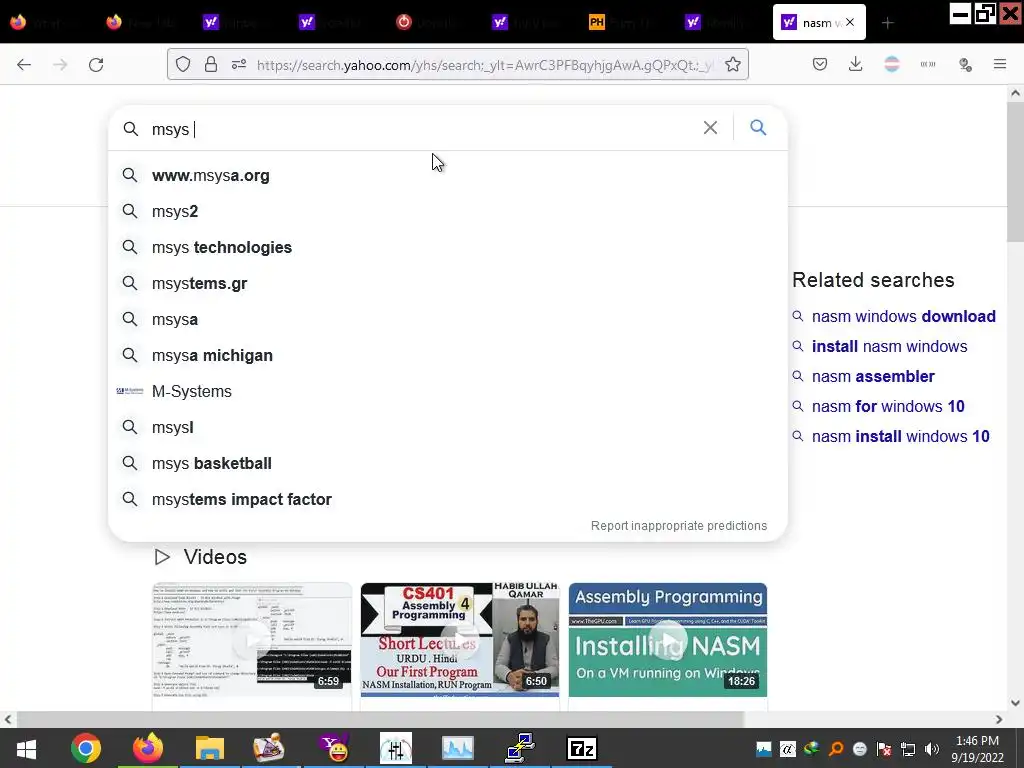Show site security padlock info

(210, 64)
